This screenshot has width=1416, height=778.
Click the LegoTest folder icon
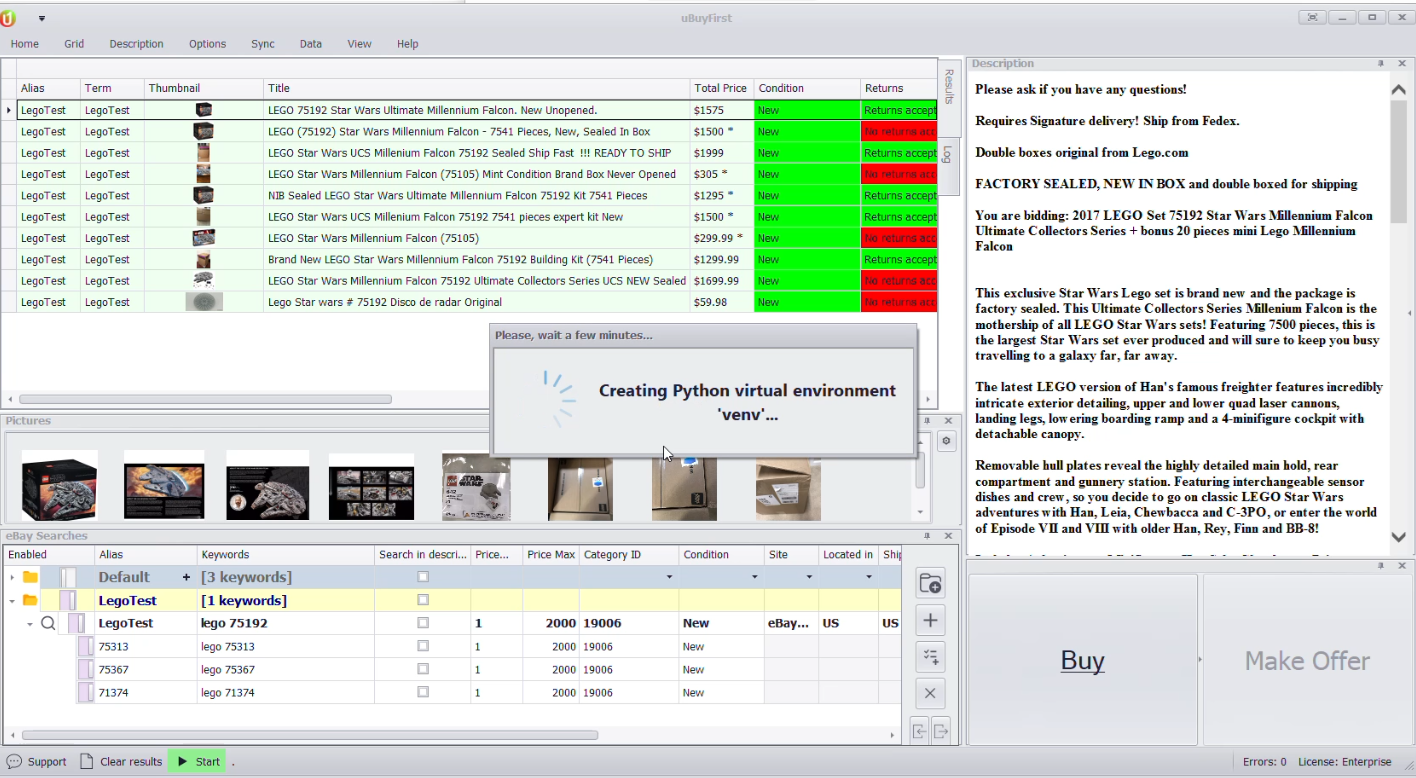coord(30,600)
